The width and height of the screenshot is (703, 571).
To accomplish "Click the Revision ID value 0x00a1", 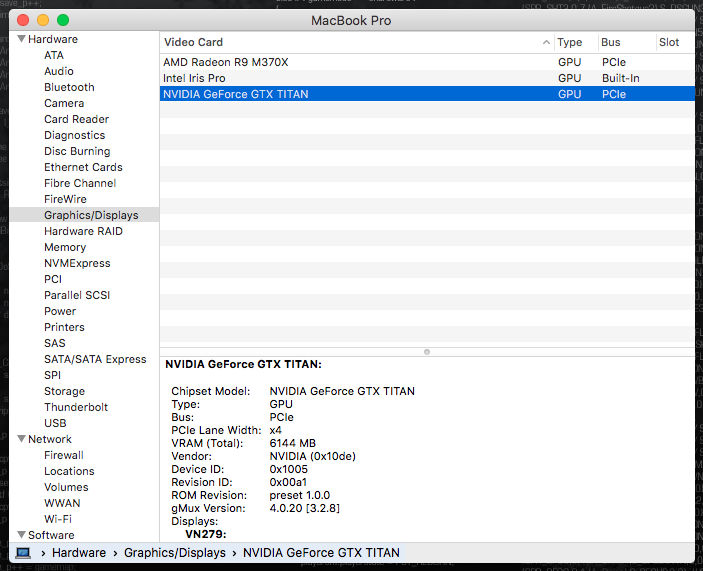I will [x=288, y=482].
